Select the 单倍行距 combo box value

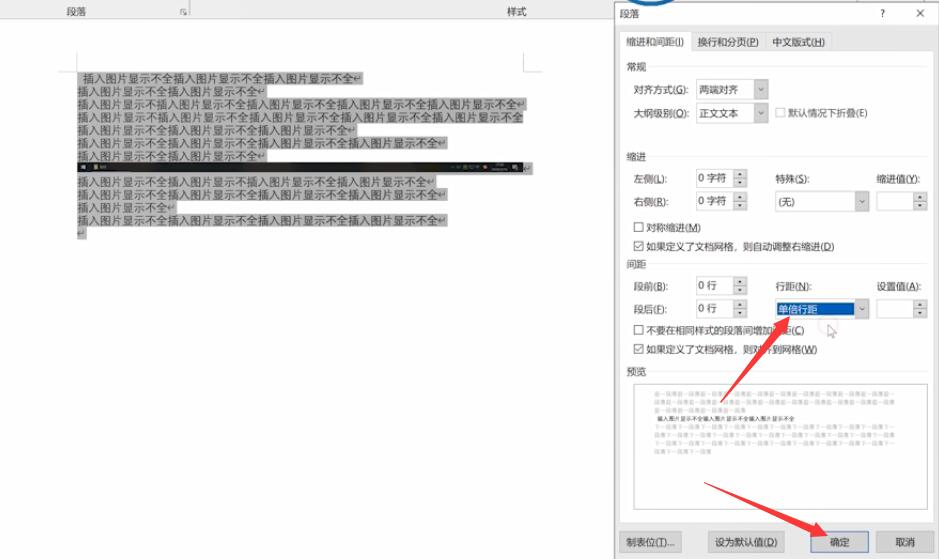click(815, 309)
